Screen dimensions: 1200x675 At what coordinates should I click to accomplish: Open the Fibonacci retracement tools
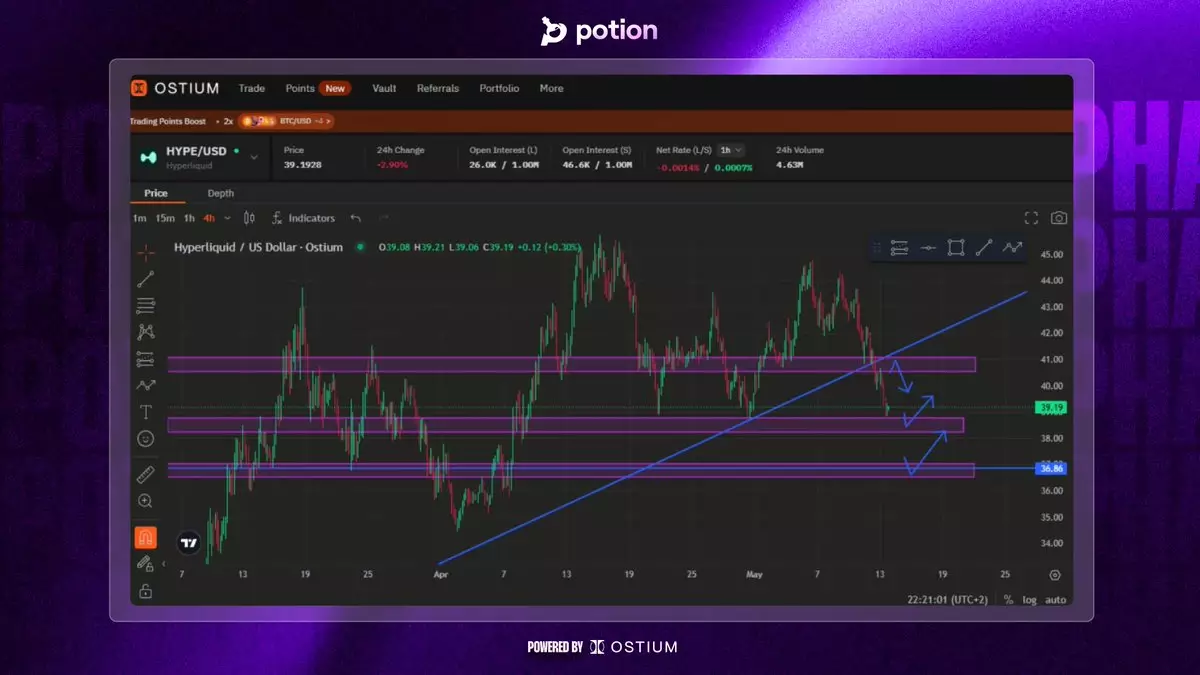[146, 305]
